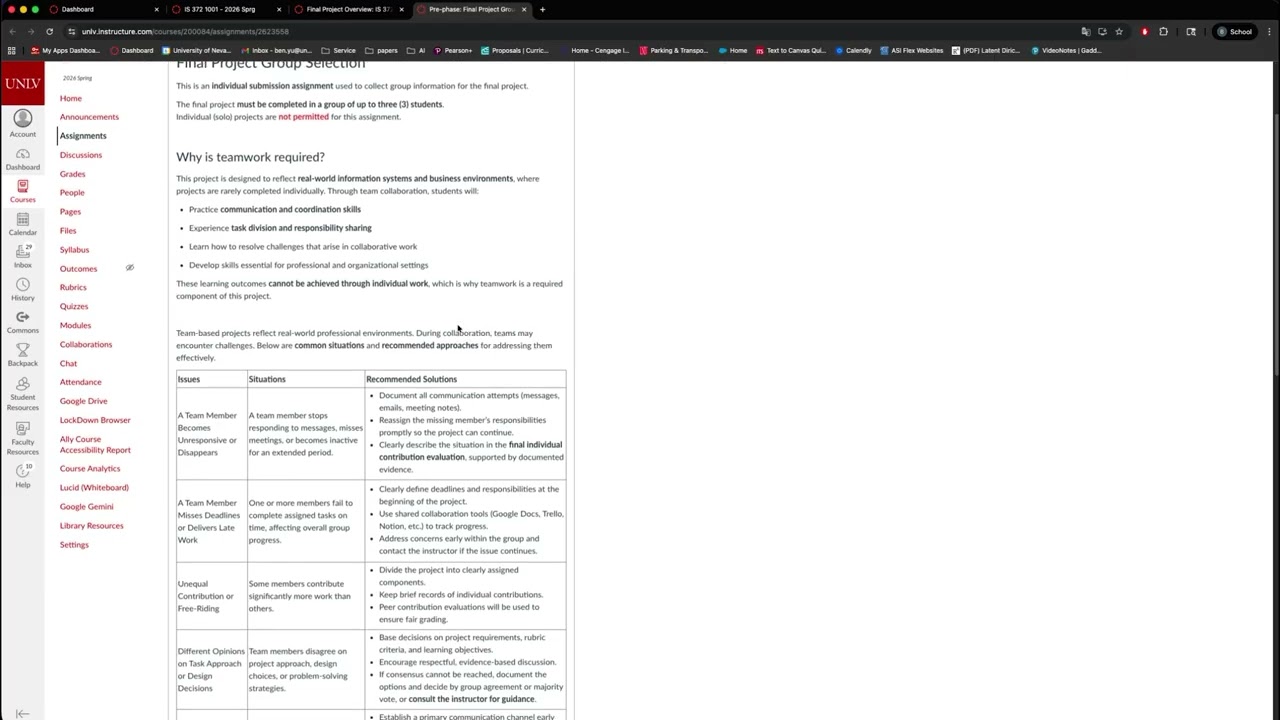Open a new browser tab with the plus icon

(542, 9)
